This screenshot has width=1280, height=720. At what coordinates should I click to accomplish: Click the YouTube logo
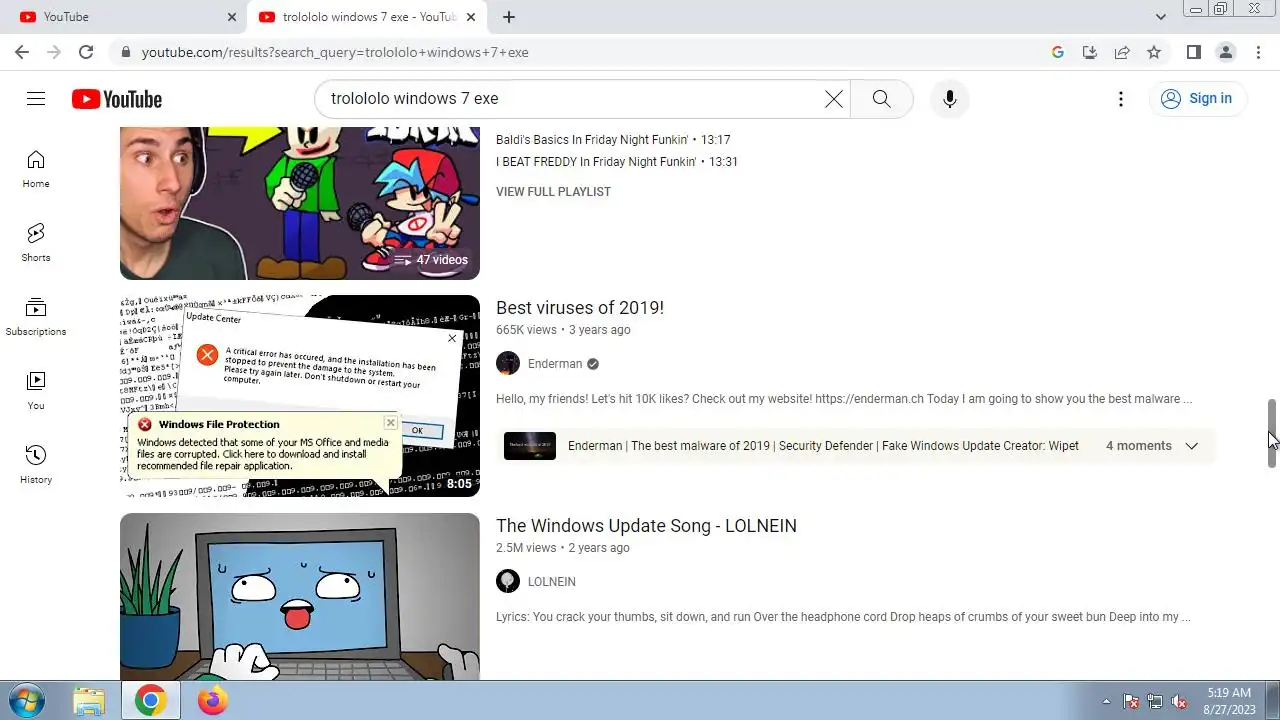(117, 99)
